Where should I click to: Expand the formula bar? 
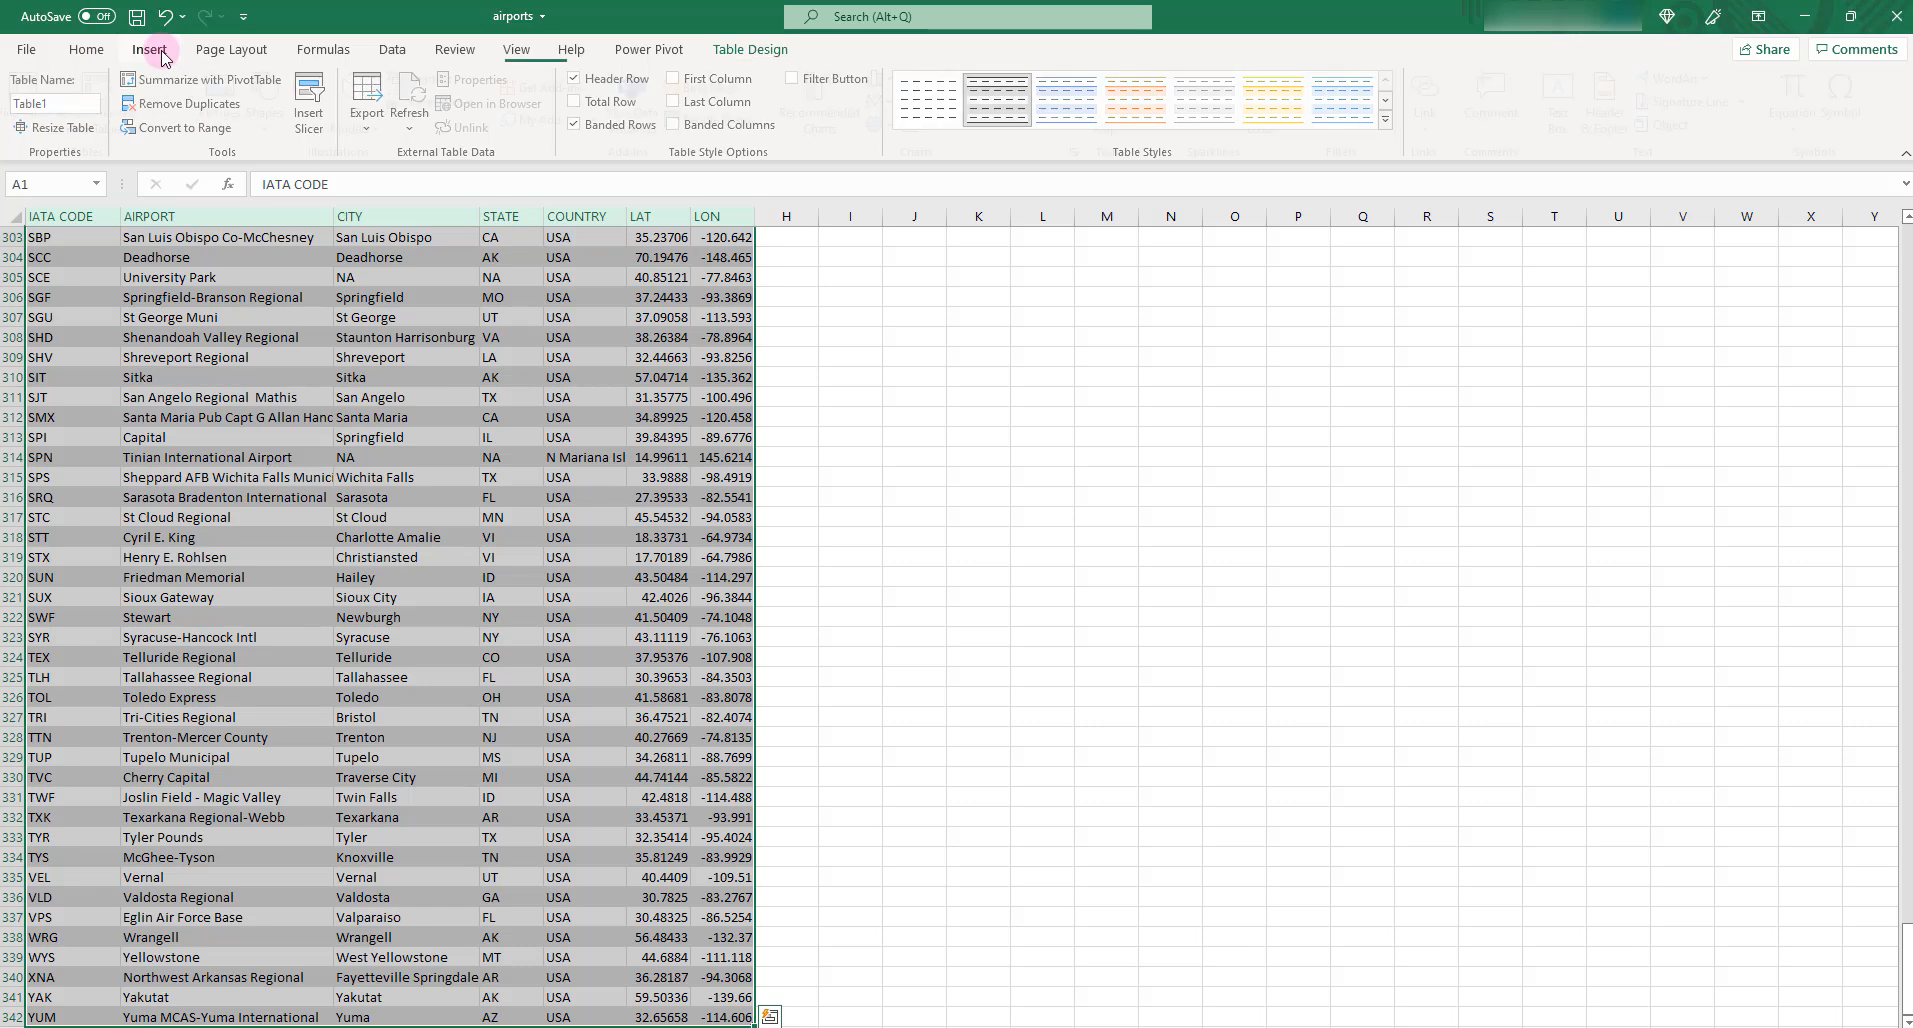point(1905,184)
